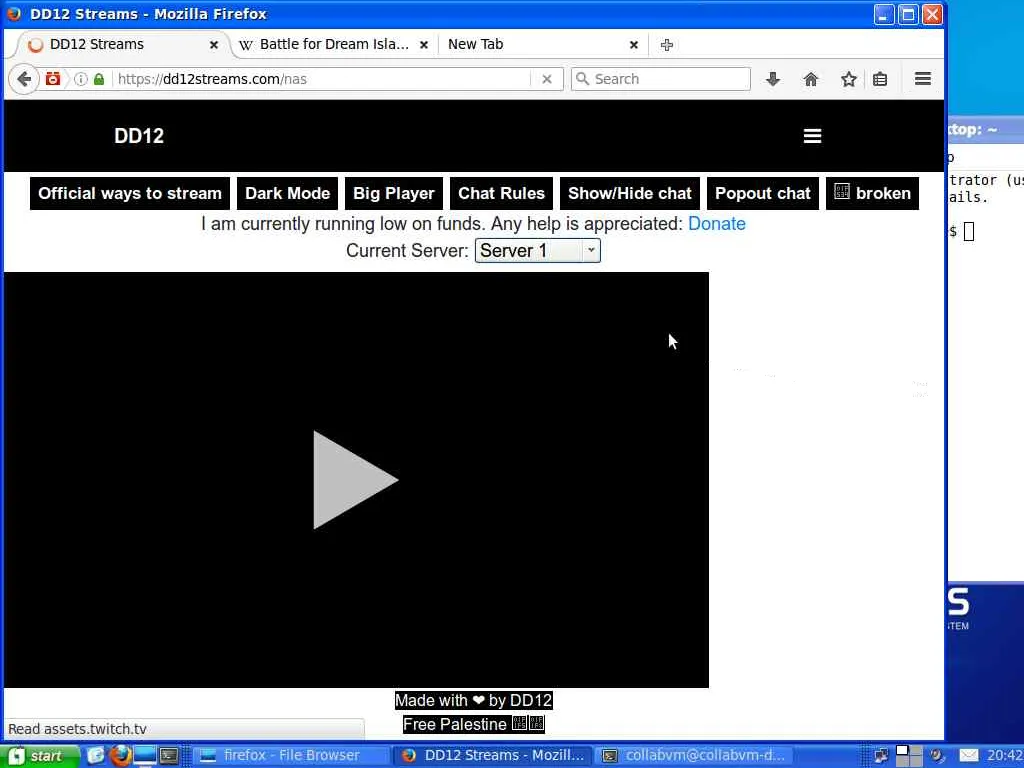This screenshot has height=768, width=1024.
Task: Open a new tab with the plus button
Action: pos(667,44)
